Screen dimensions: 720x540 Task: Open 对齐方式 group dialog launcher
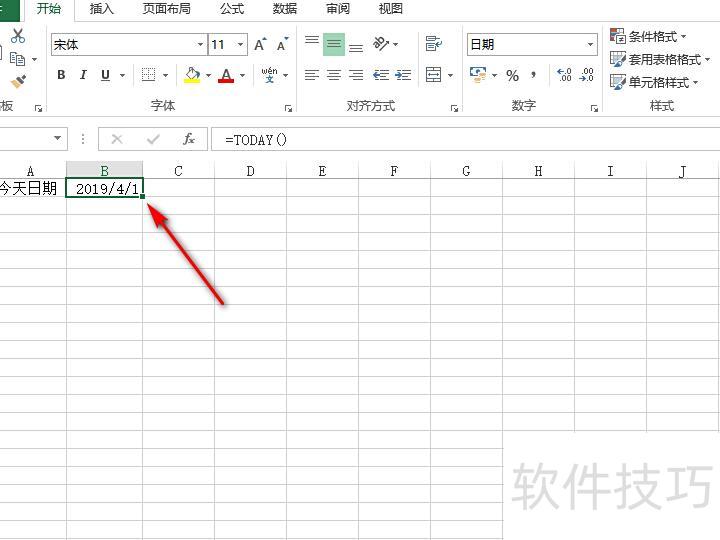coord(454,108)
